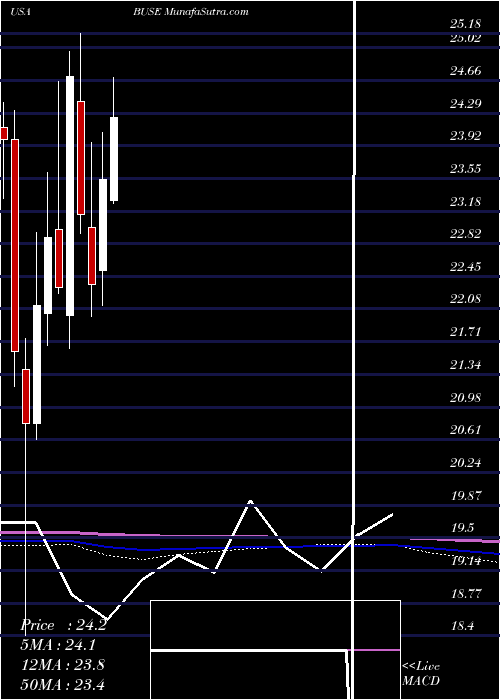
Task: Click the Price : 24.2 readout
Action: click(63, 626)
